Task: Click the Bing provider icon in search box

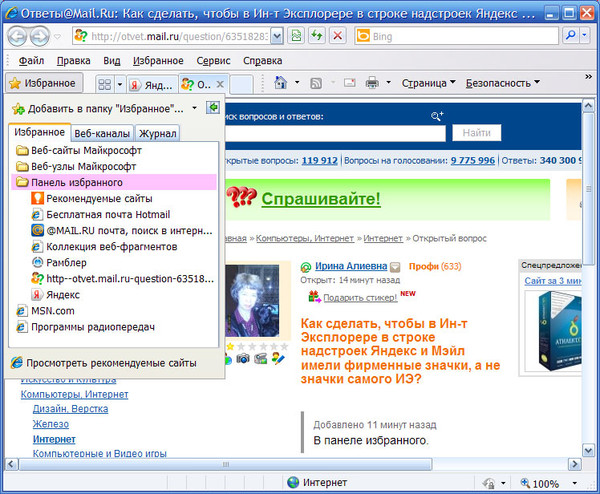Action: tap(363, 36)
